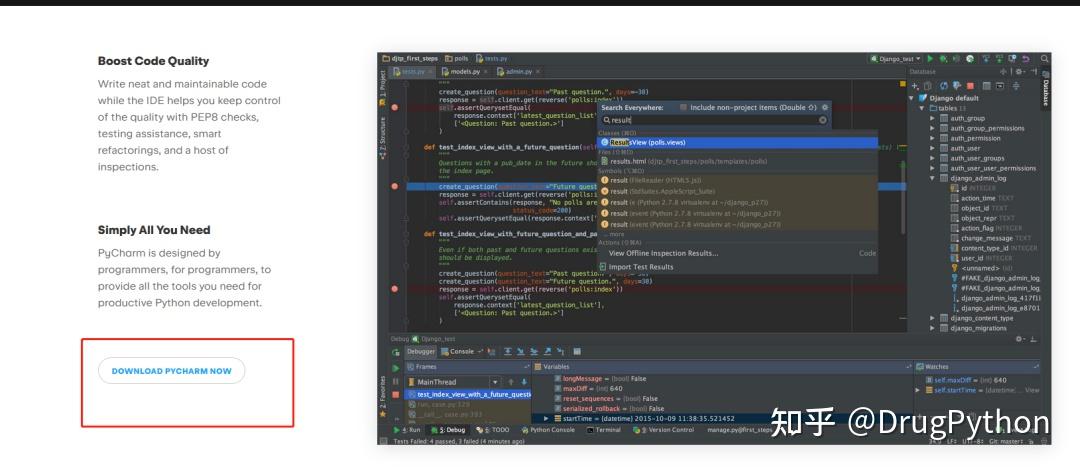The height and width of the screenshot is (472, 1080).
Task: Open the polls breadcrumb folder
Action: point(457,59)
